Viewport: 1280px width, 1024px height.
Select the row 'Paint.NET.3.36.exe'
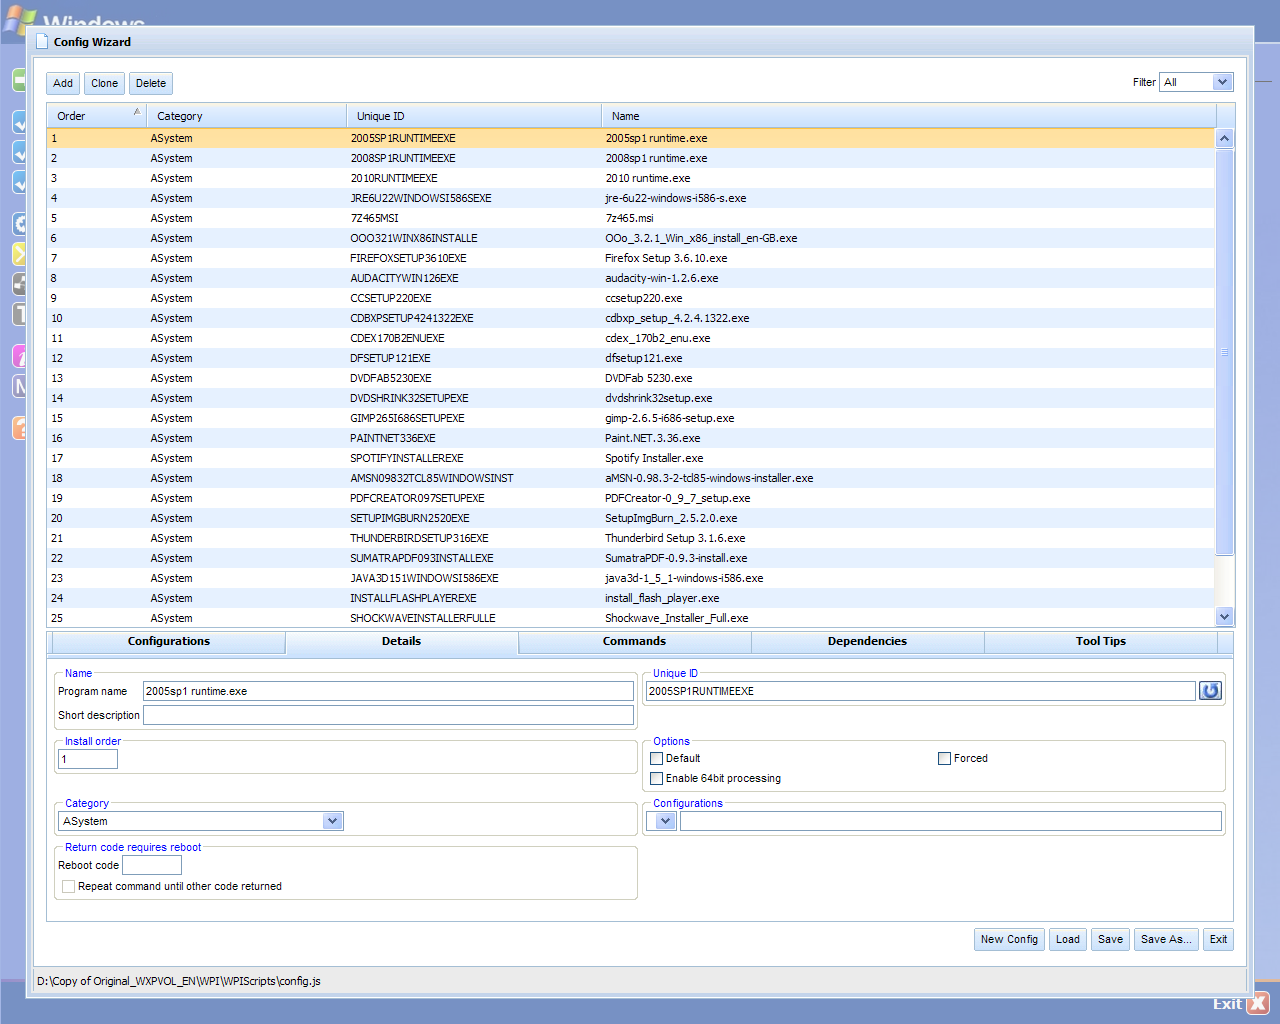pyautogui.click(x=631, y=438)
